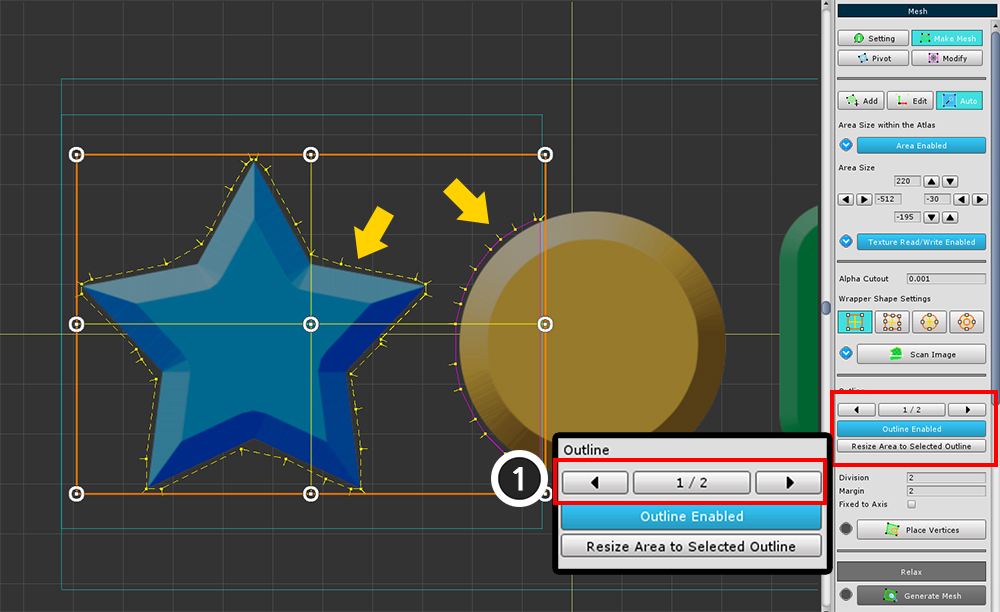Select the Pivot tool in the Mesh panel
Image resolution: width=1000 pixels, height=612 pixels.
tap(873, 57)
